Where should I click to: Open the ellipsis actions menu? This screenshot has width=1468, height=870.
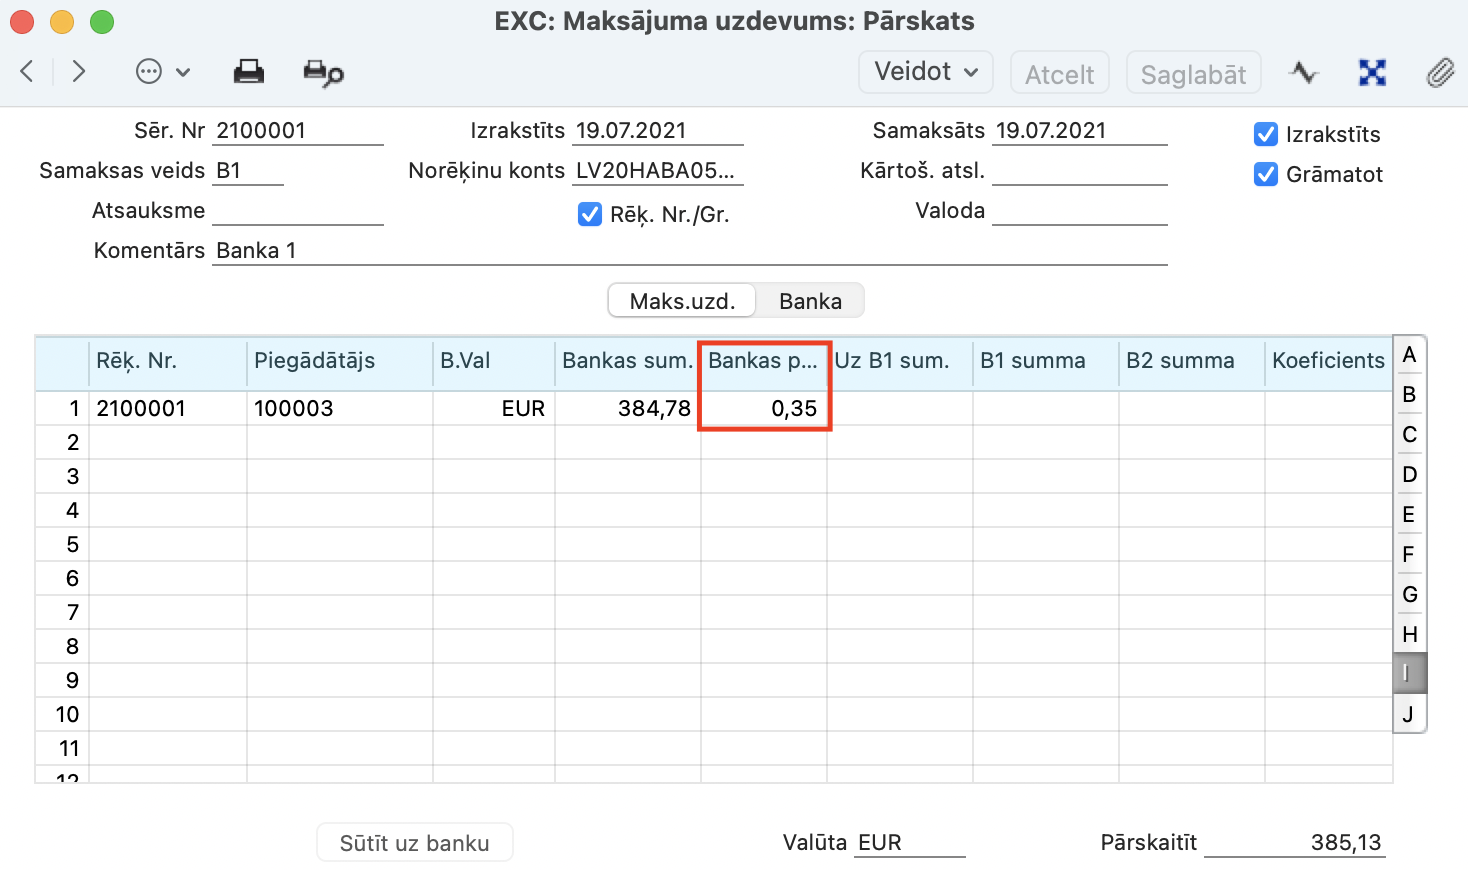(x=161, y=72)
